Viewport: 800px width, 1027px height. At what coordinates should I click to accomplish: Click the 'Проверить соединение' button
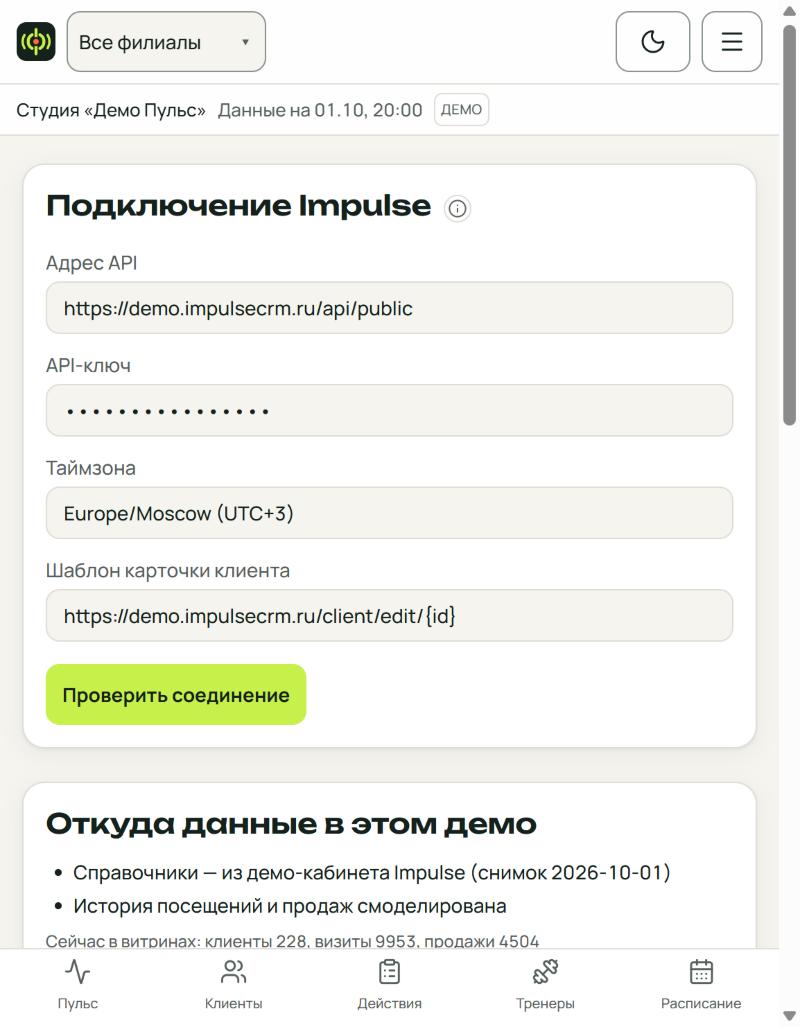[176, 695]
